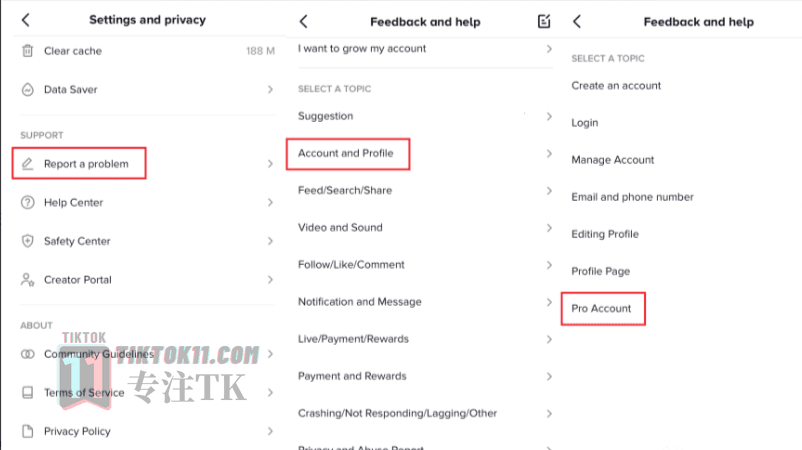Choose Pro Account topic

603,308
